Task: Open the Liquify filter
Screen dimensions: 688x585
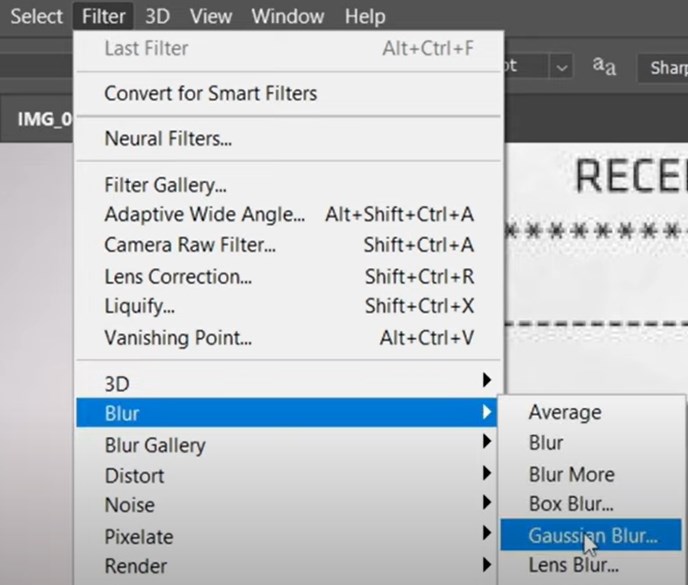Action: point(140,307)
